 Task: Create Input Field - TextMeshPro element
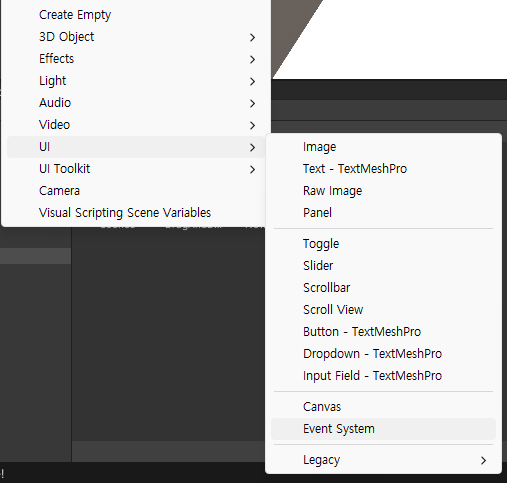383,376
